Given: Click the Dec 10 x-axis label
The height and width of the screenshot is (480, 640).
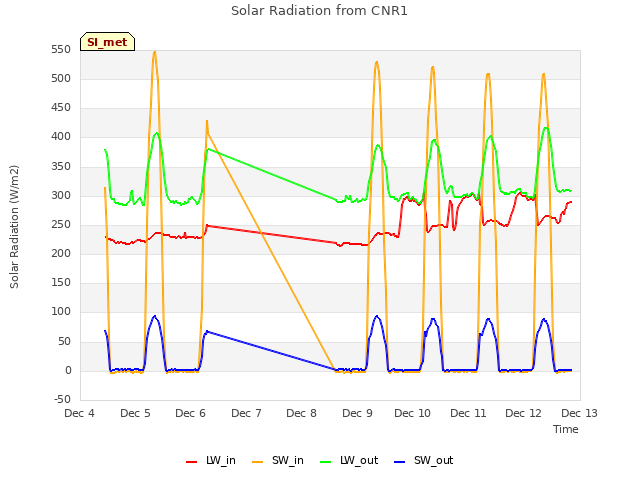Looking at the screenshot, I should coord(413,413).
